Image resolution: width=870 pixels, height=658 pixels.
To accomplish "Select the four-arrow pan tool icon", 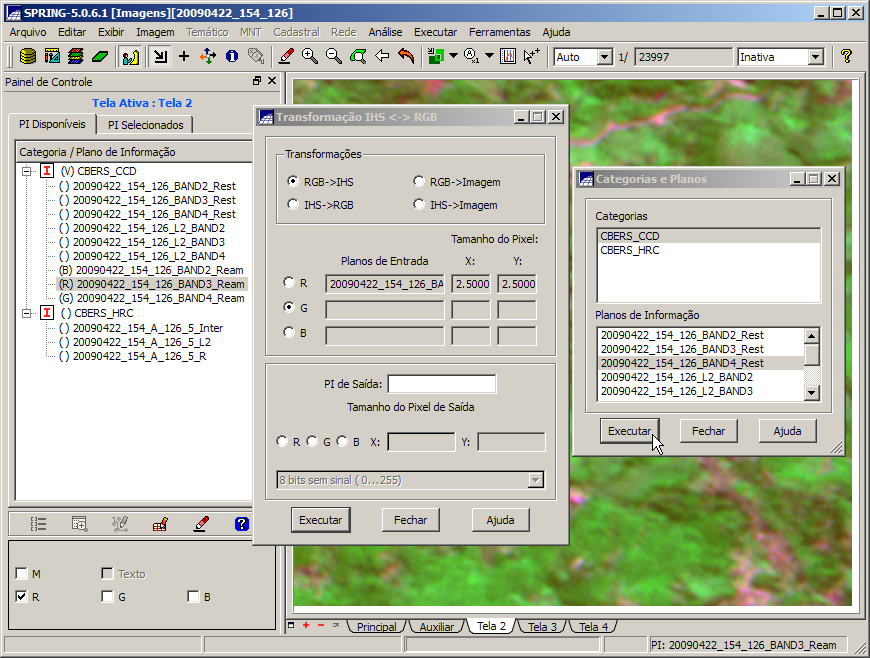I will [x=208, y=57].
